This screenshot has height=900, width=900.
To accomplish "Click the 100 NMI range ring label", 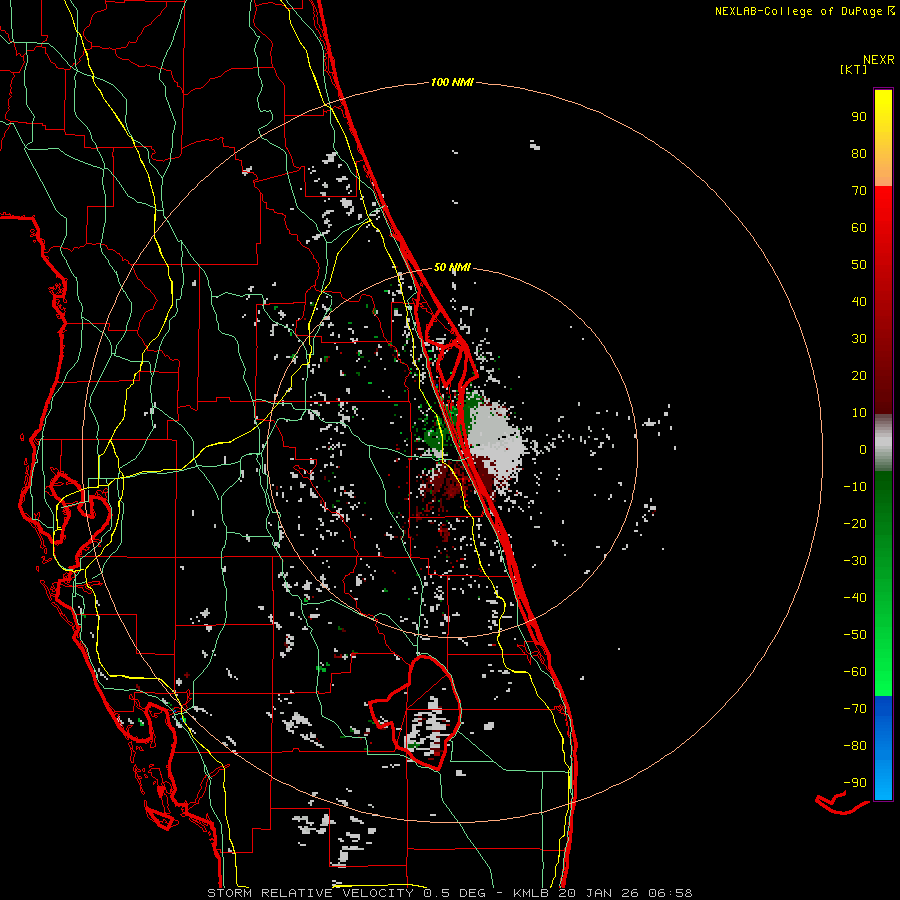I will click(x=452, y=83).
